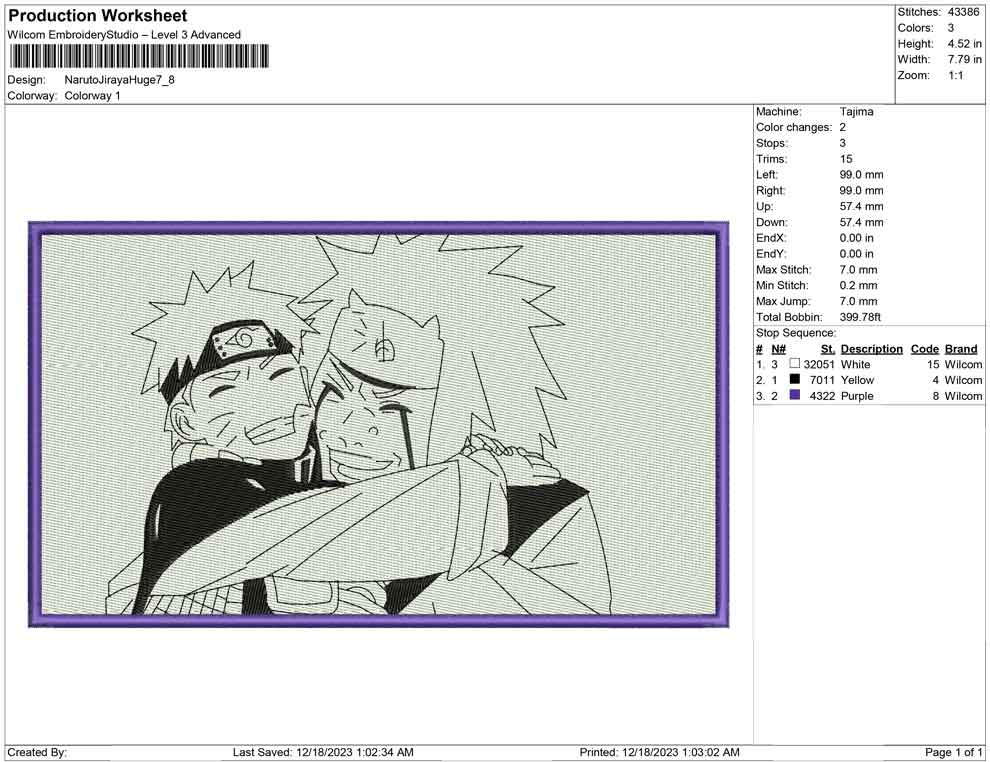The height and width of the screenshot is (762, 990).
Task: Click the 'Max Stitch:' label
Action: (784, 270)
